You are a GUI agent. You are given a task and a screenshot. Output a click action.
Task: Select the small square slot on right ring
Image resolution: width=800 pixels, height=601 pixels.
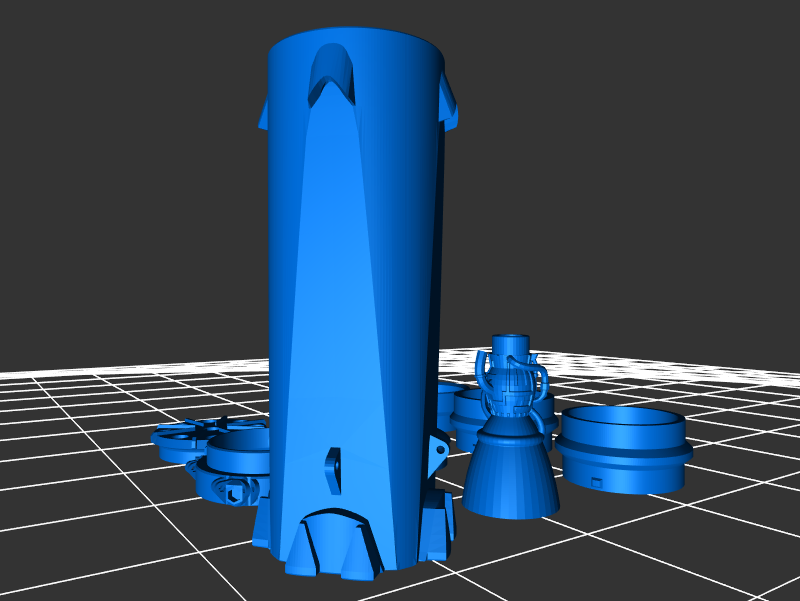click(596, 482)
